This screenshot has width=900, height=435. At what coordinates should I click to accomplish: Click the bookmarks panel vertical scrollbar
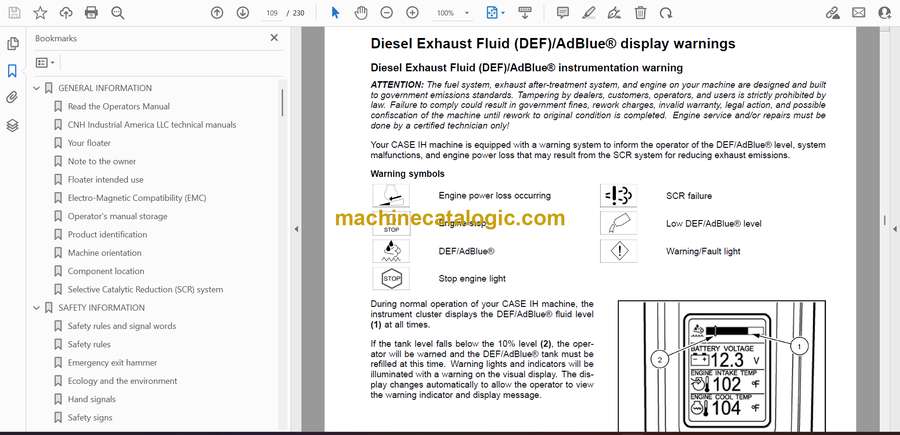(282, 103)
